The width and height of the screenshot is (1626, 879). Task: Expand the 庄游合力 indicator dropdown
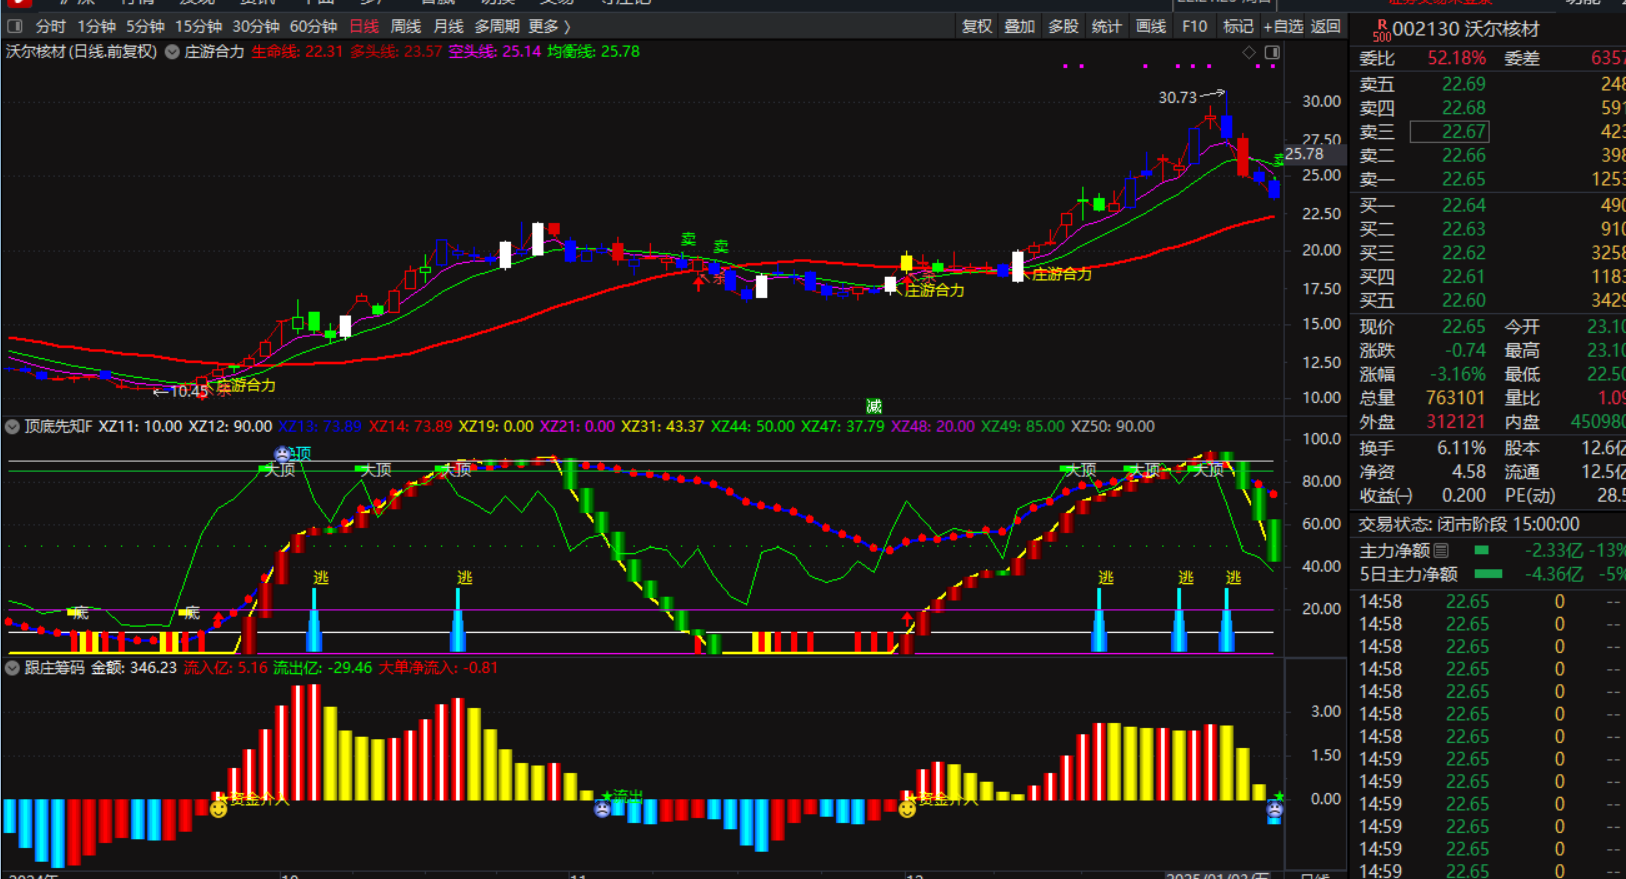(x=172, y=52)
